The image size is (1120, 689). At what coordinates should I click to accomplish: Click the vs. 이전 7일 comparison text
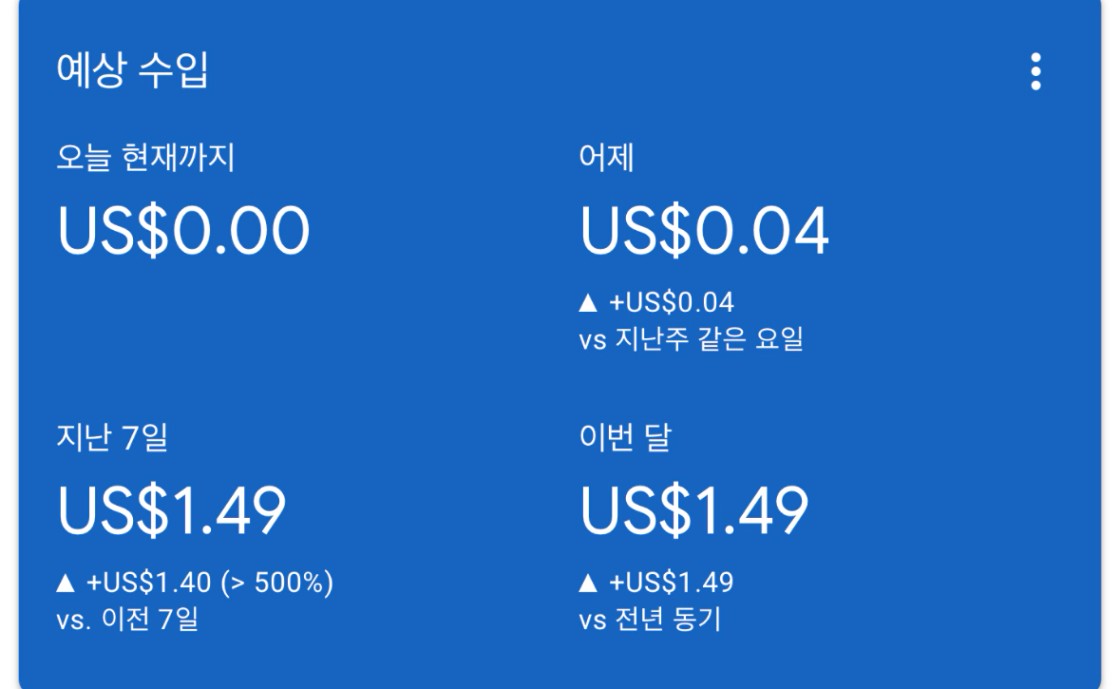tap(127, 620)
